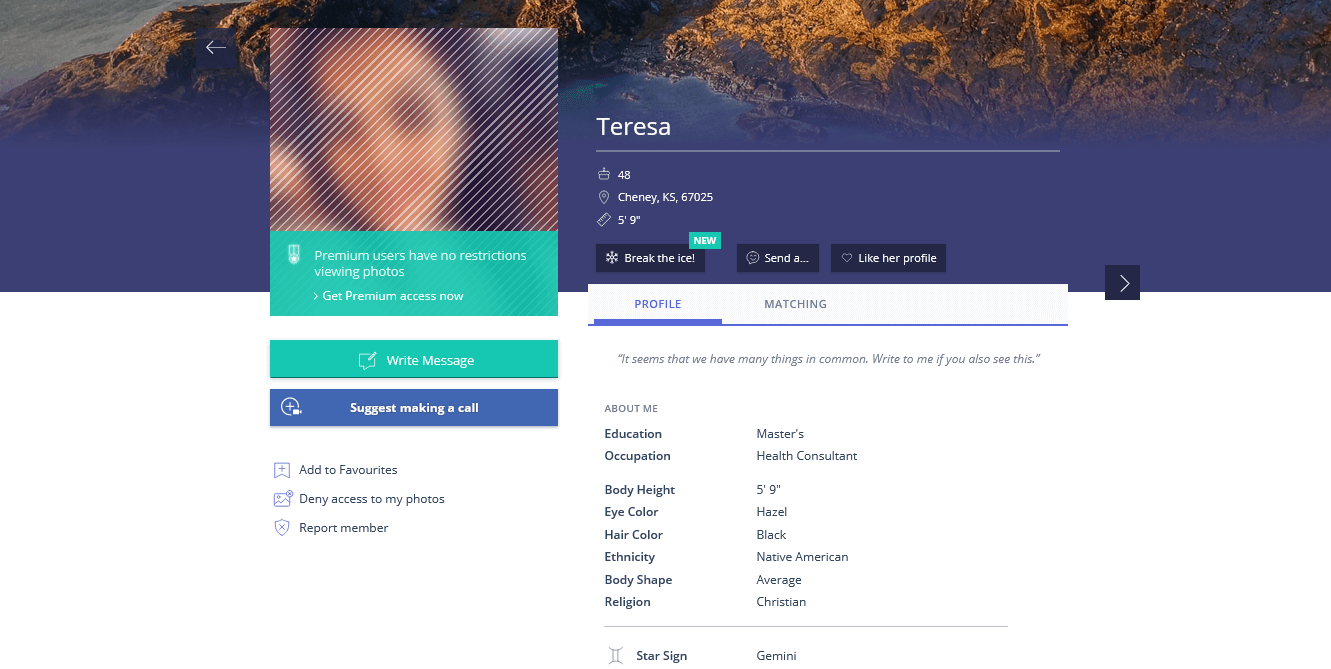This screenshot has height=669, width=1331.
Task: Click the snowflake Break the ice icon
Action: (x=612, y=258)
